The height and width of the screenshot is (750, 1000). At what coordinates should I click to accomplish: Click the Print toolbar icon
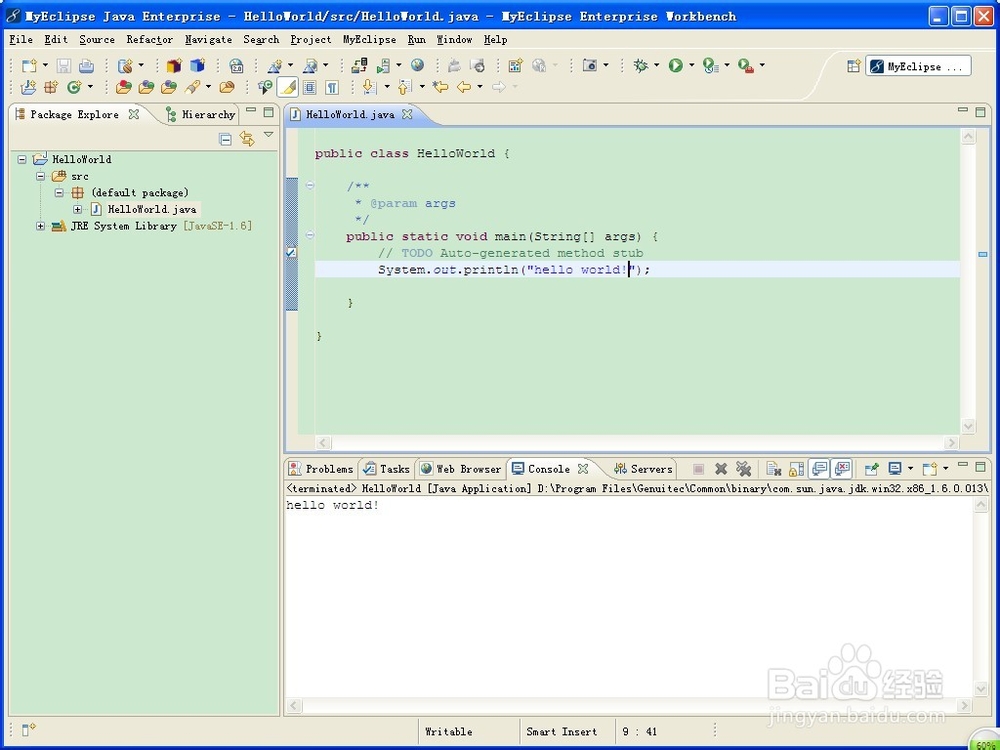(86, 65)
